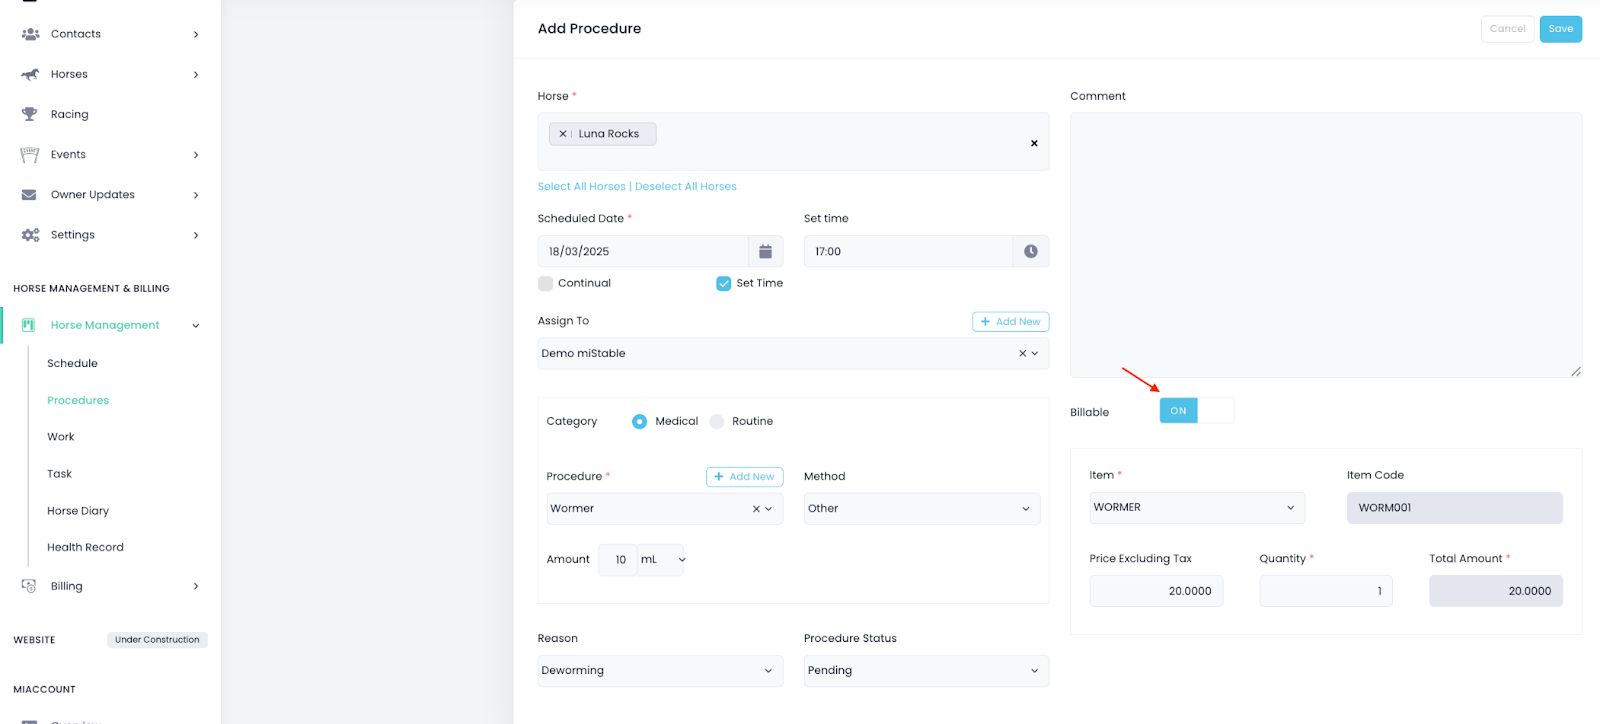The width and height of the screenshot is (1600, 724).
Task: Click the Select All Horses link
Action: (x=581, y=187)
